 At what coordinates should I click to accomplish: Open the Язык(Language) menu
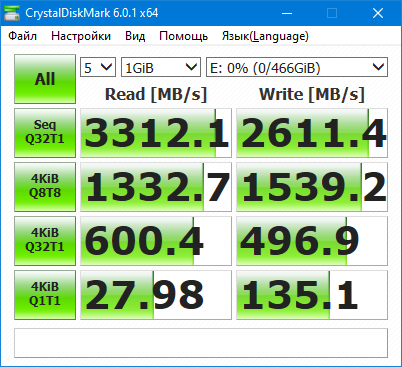[x=265, y=36]
